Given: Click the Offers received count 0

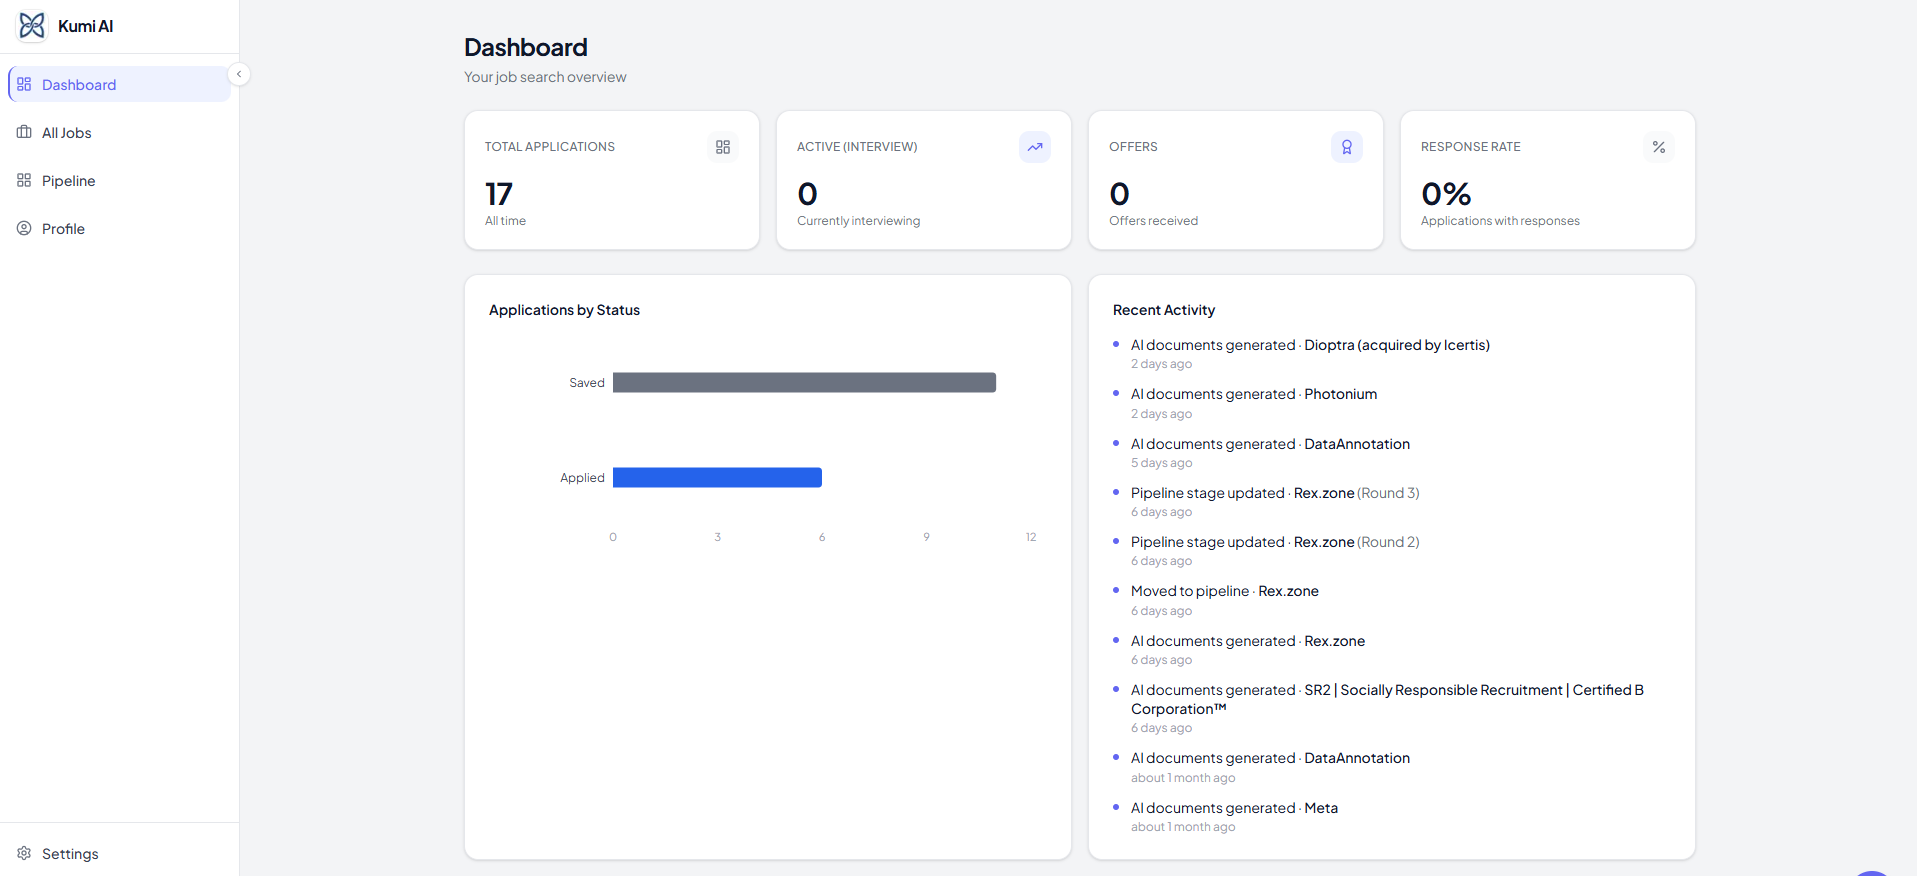Looking at the screenshot, I should (x=1120, y=193).
